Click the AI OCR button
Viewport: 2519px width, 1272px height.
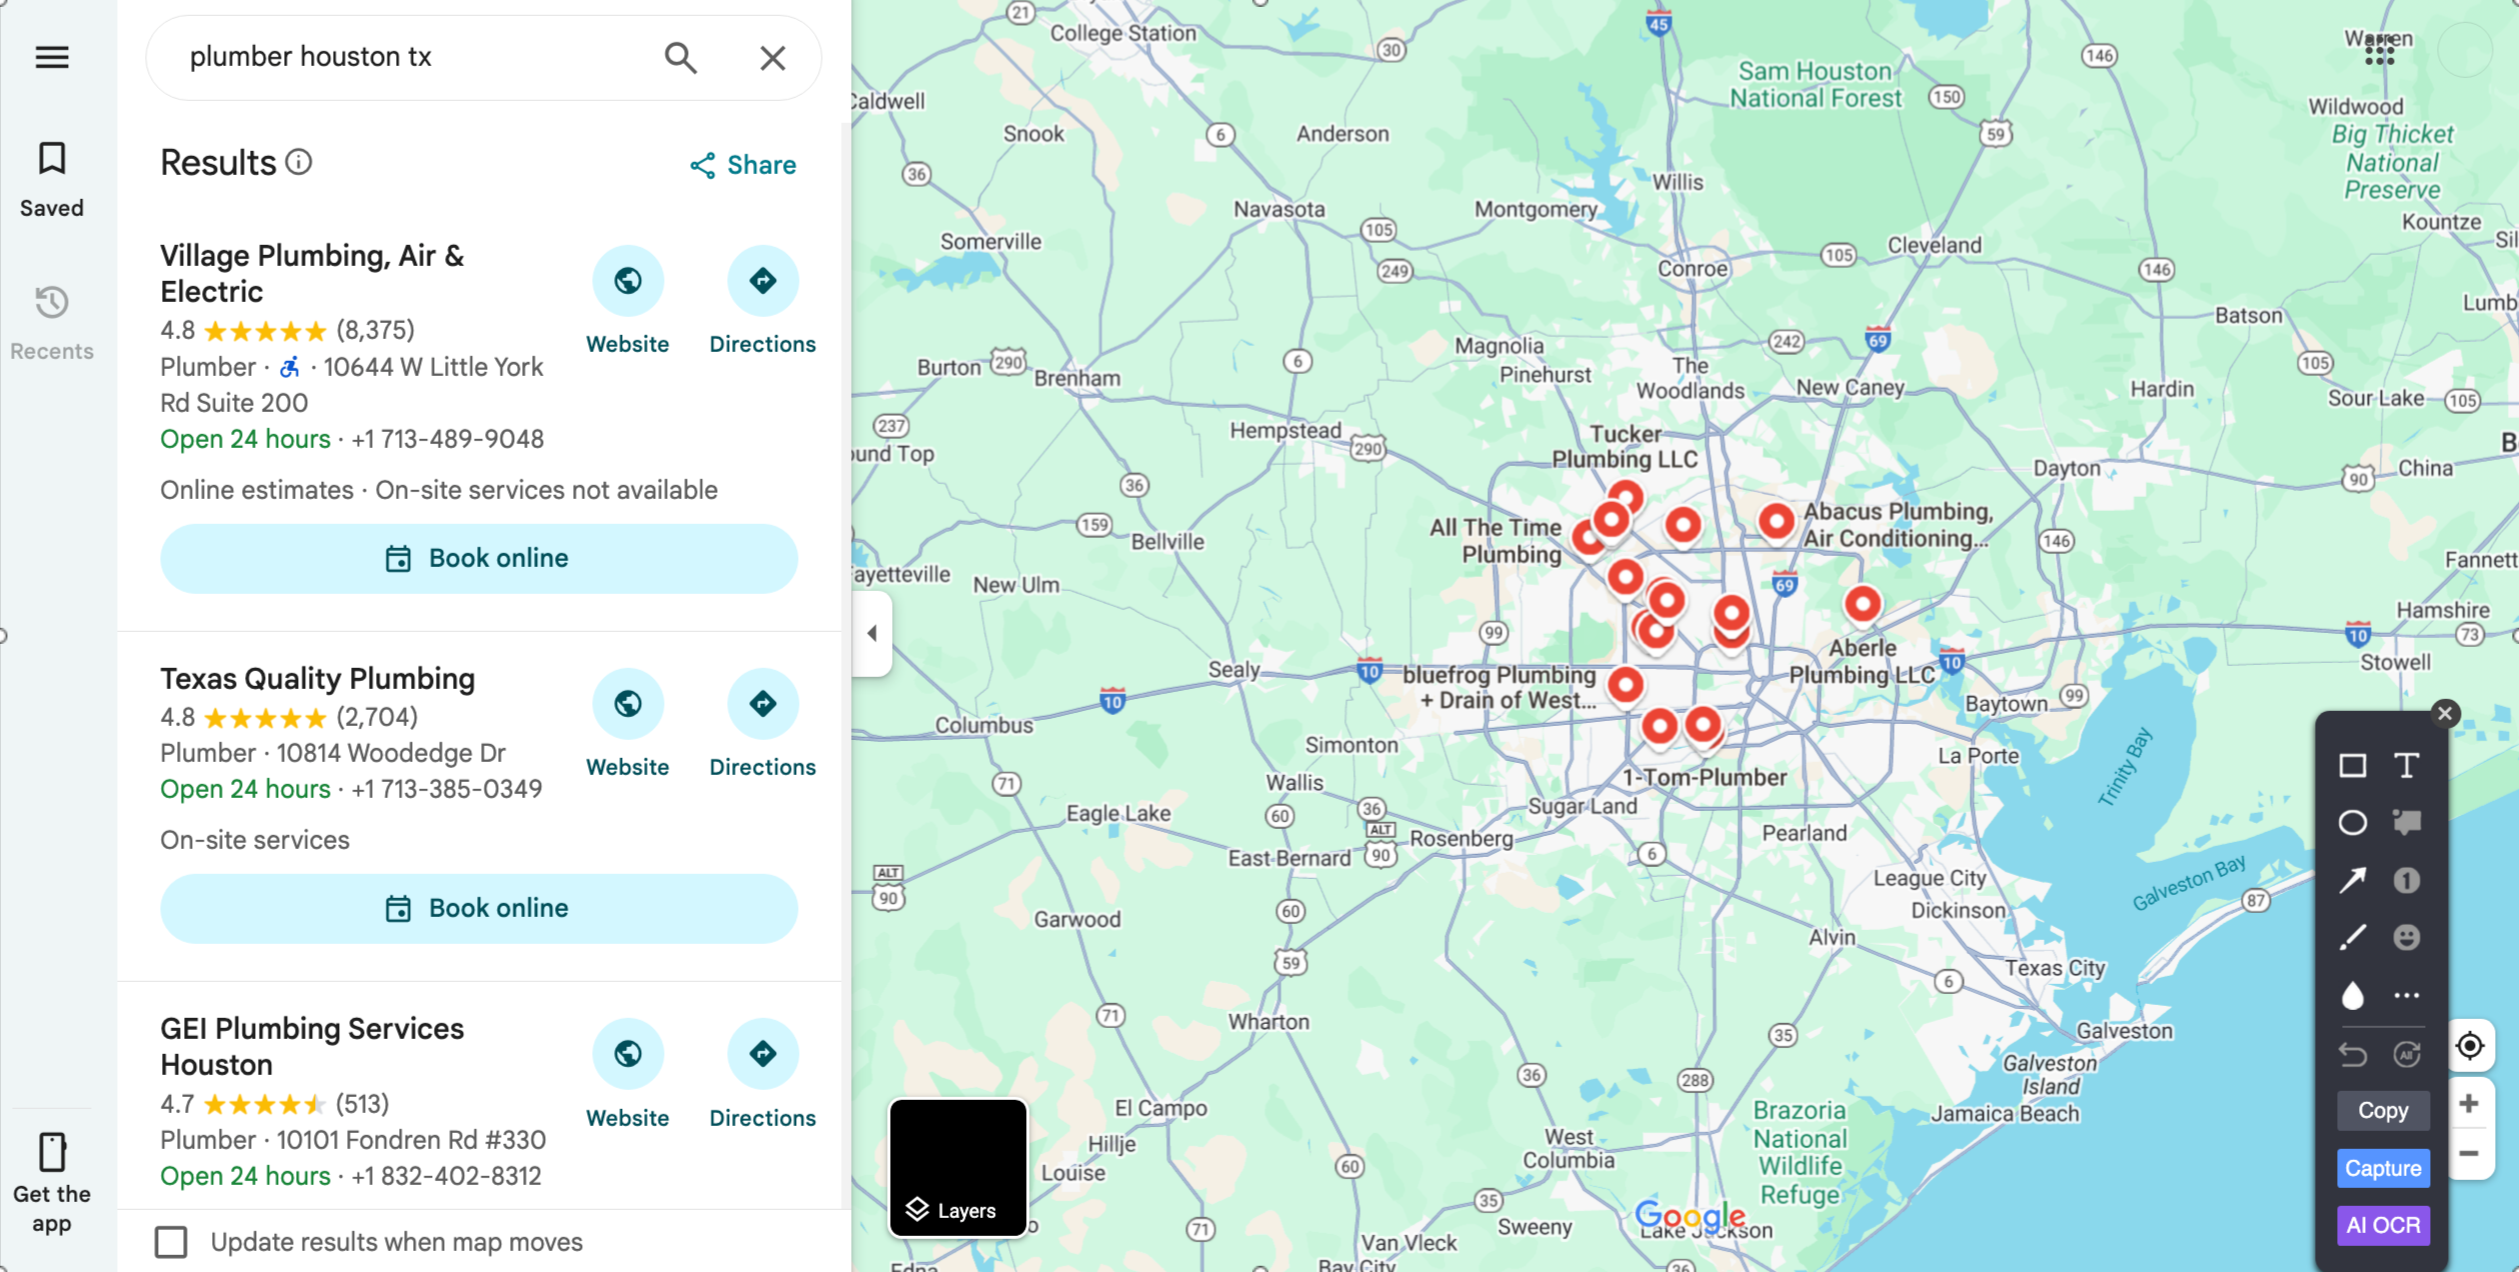[x=2383, y=1225]
